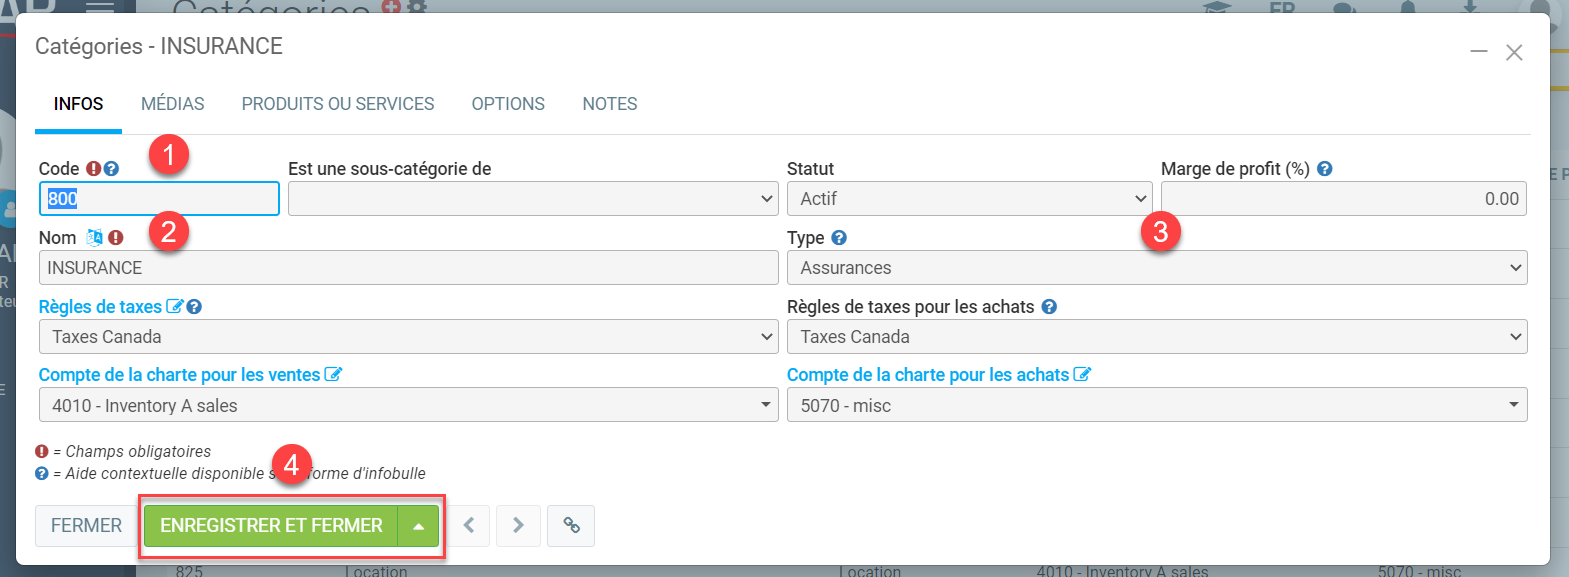
Task: Go to the next record arrow
Action: pyautogui.click(x=518, y=525)
